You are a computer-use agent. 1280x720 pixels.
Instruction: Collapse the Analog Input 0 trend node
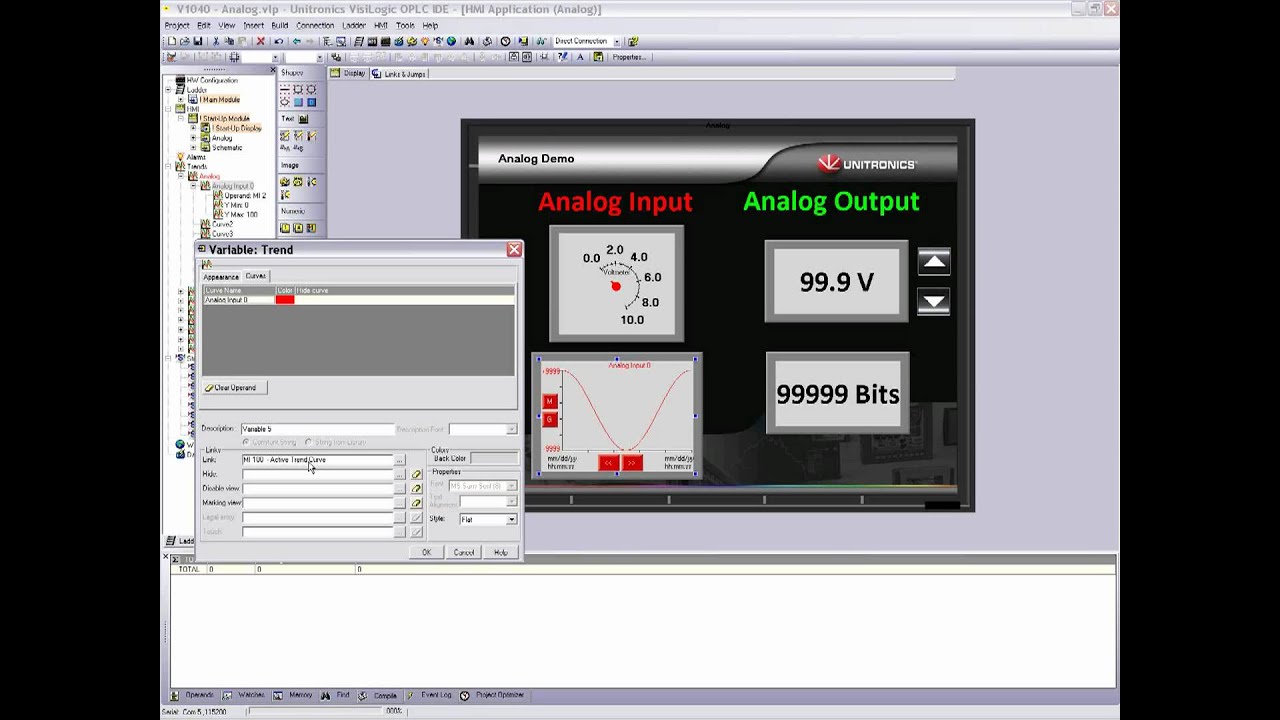(193, 186)
